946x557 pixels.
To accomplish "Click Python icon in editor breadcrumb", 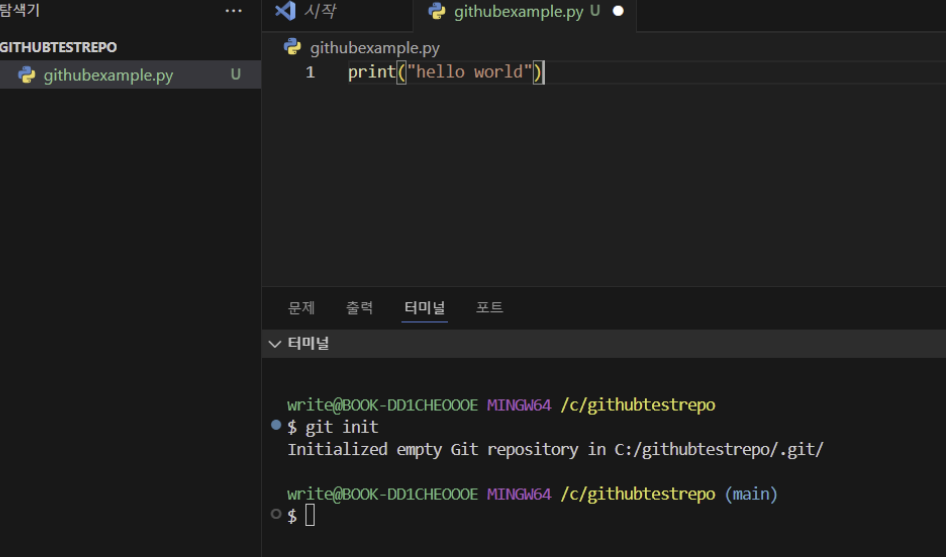I will coord(293,47).
